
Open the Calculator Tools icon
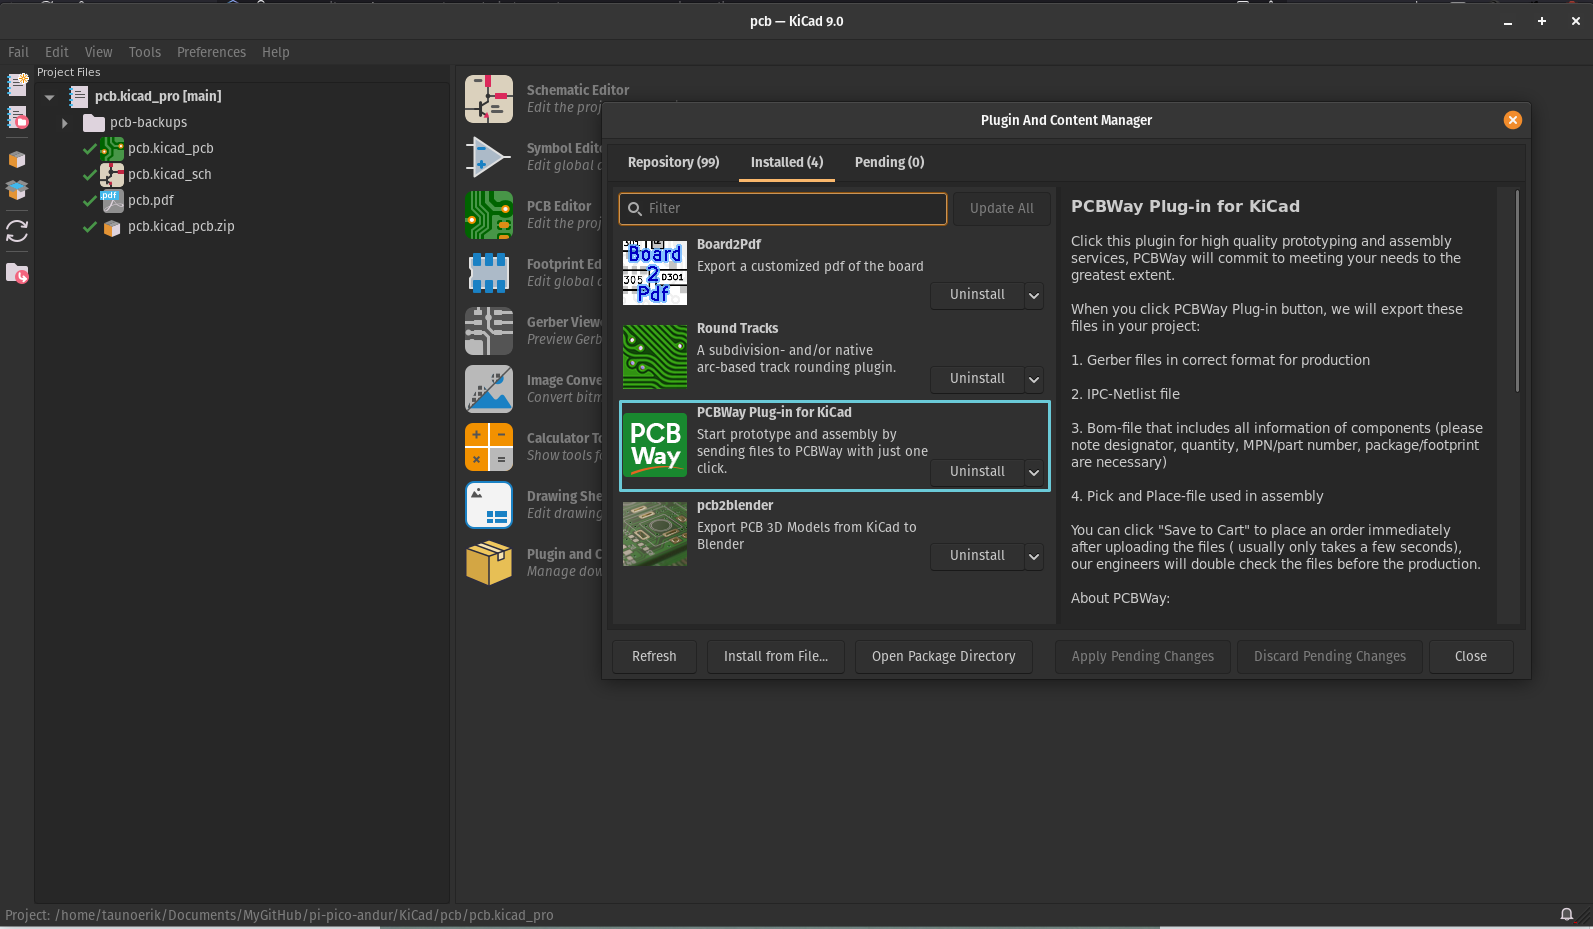click(488, 447)
